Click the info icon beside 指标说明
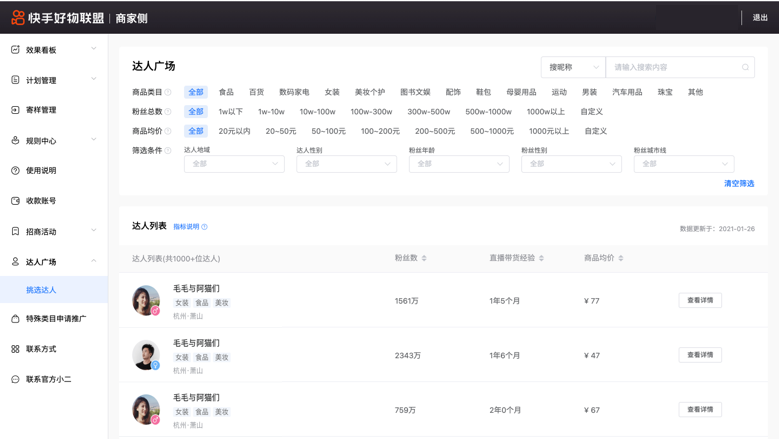The width and height of the screenshot is (779, 439). pyautogui.click(x=205, y=227)
